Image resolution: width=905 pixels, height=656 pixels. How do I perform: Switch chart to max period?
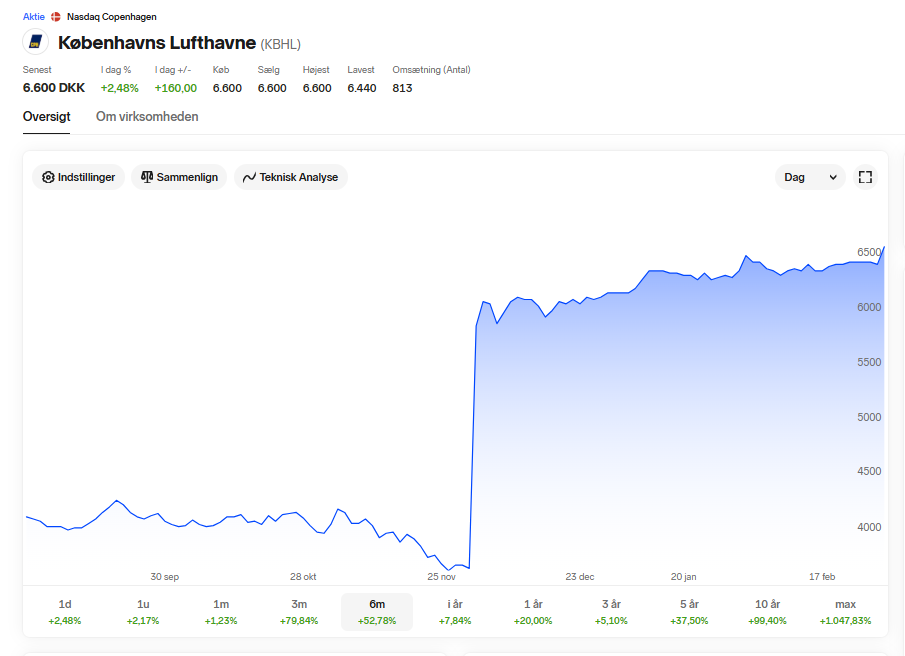(x=845, y=612)
